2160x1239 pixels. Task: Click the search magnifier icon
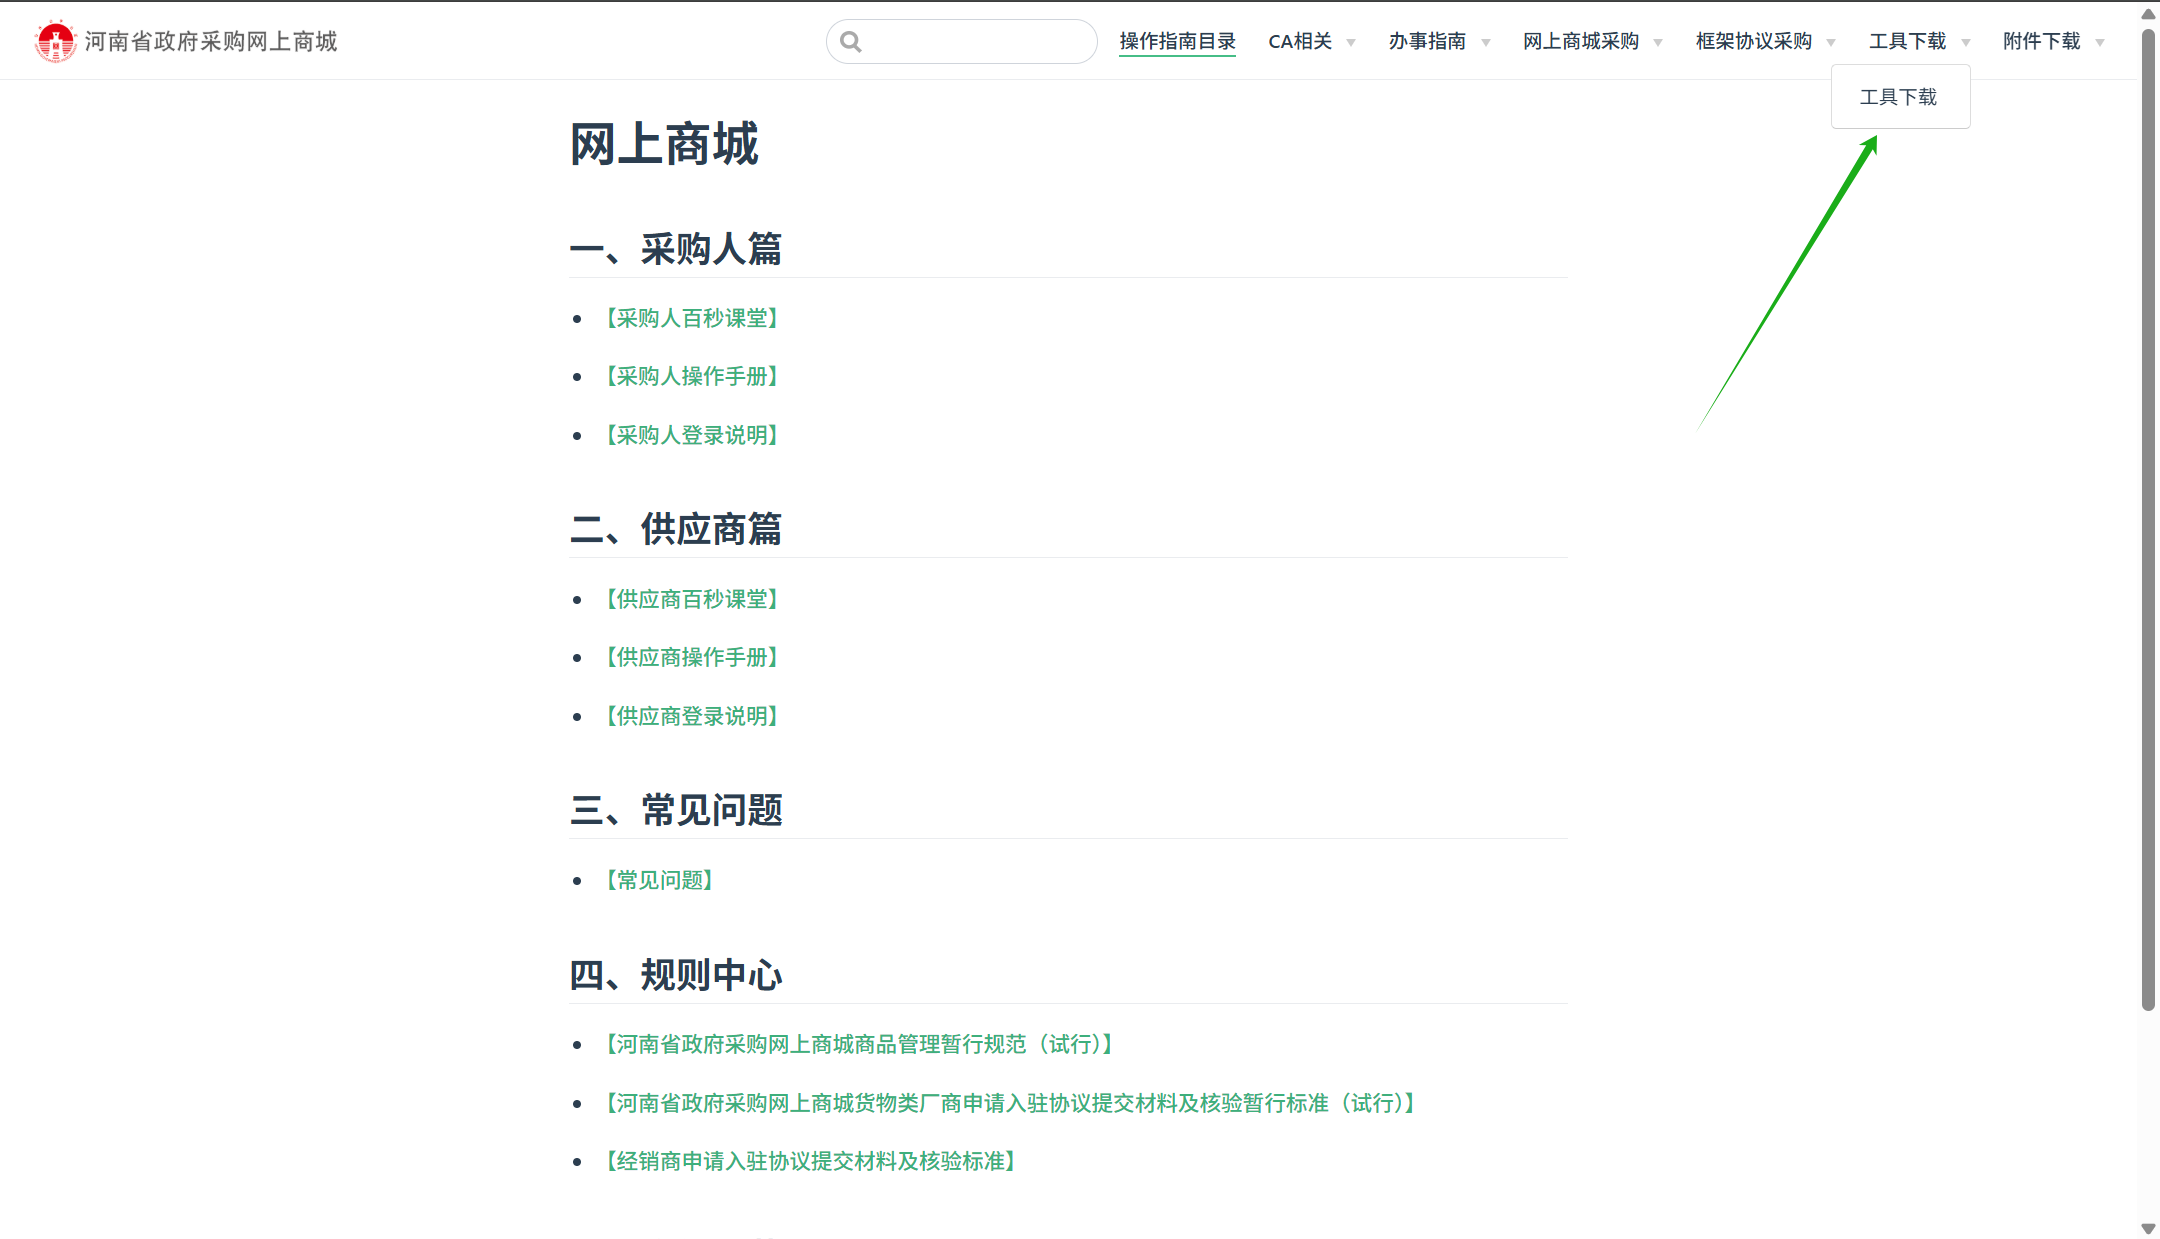[851, 41]
